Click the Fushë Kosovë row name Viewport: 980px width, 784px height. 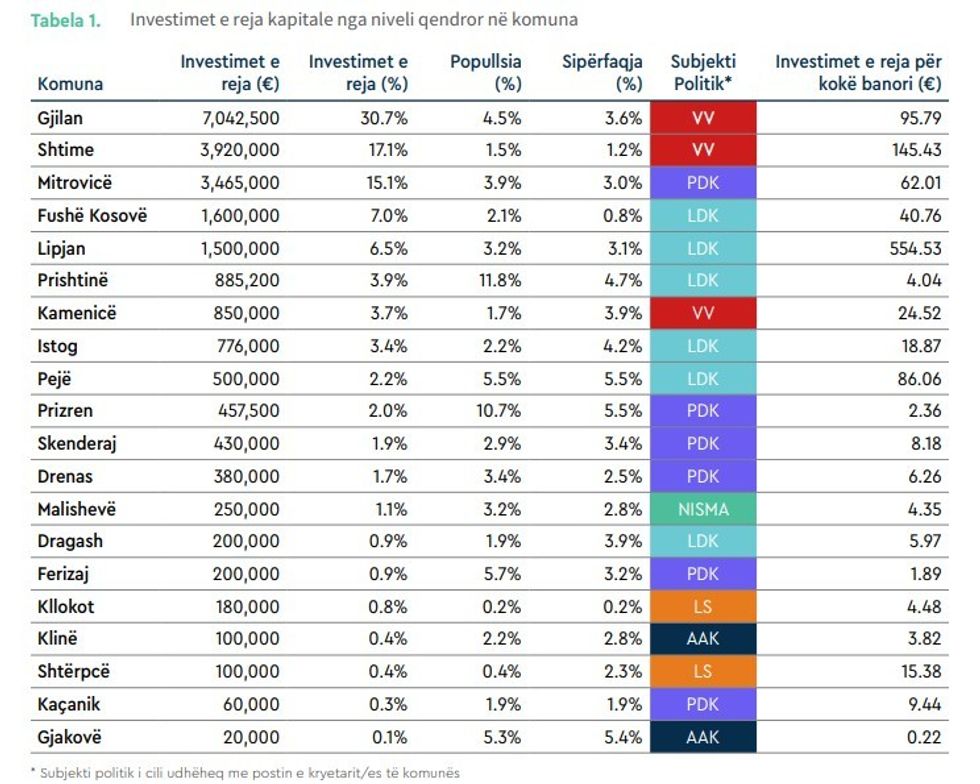coord(92,216)
